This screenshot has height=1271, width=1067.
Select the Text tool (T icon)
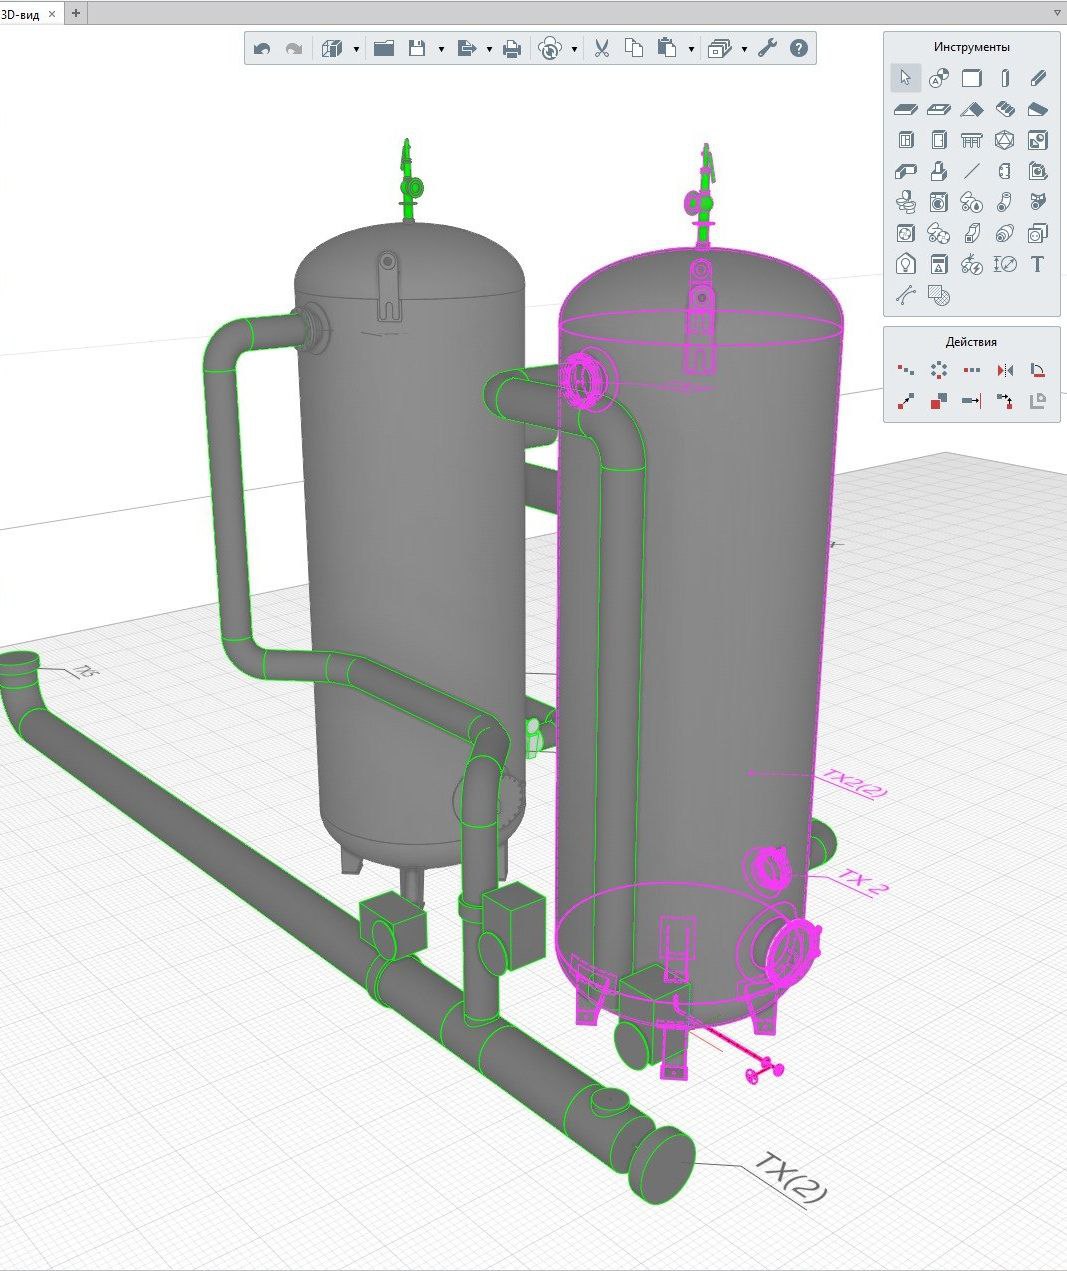1037,264
